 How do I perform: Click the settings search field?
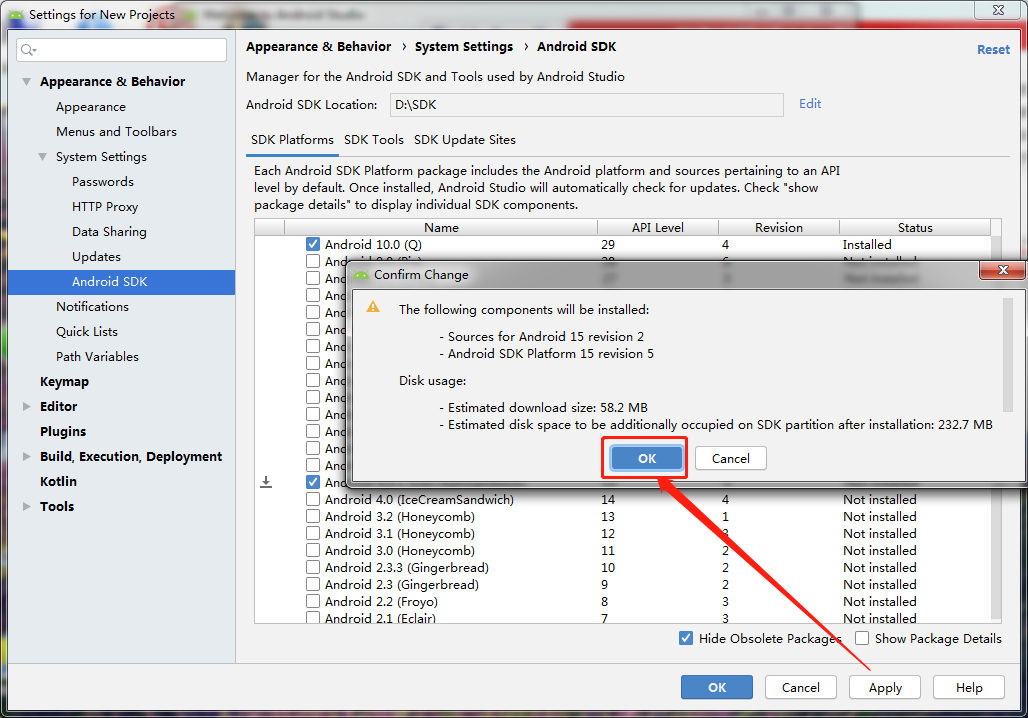coord(121,50)
